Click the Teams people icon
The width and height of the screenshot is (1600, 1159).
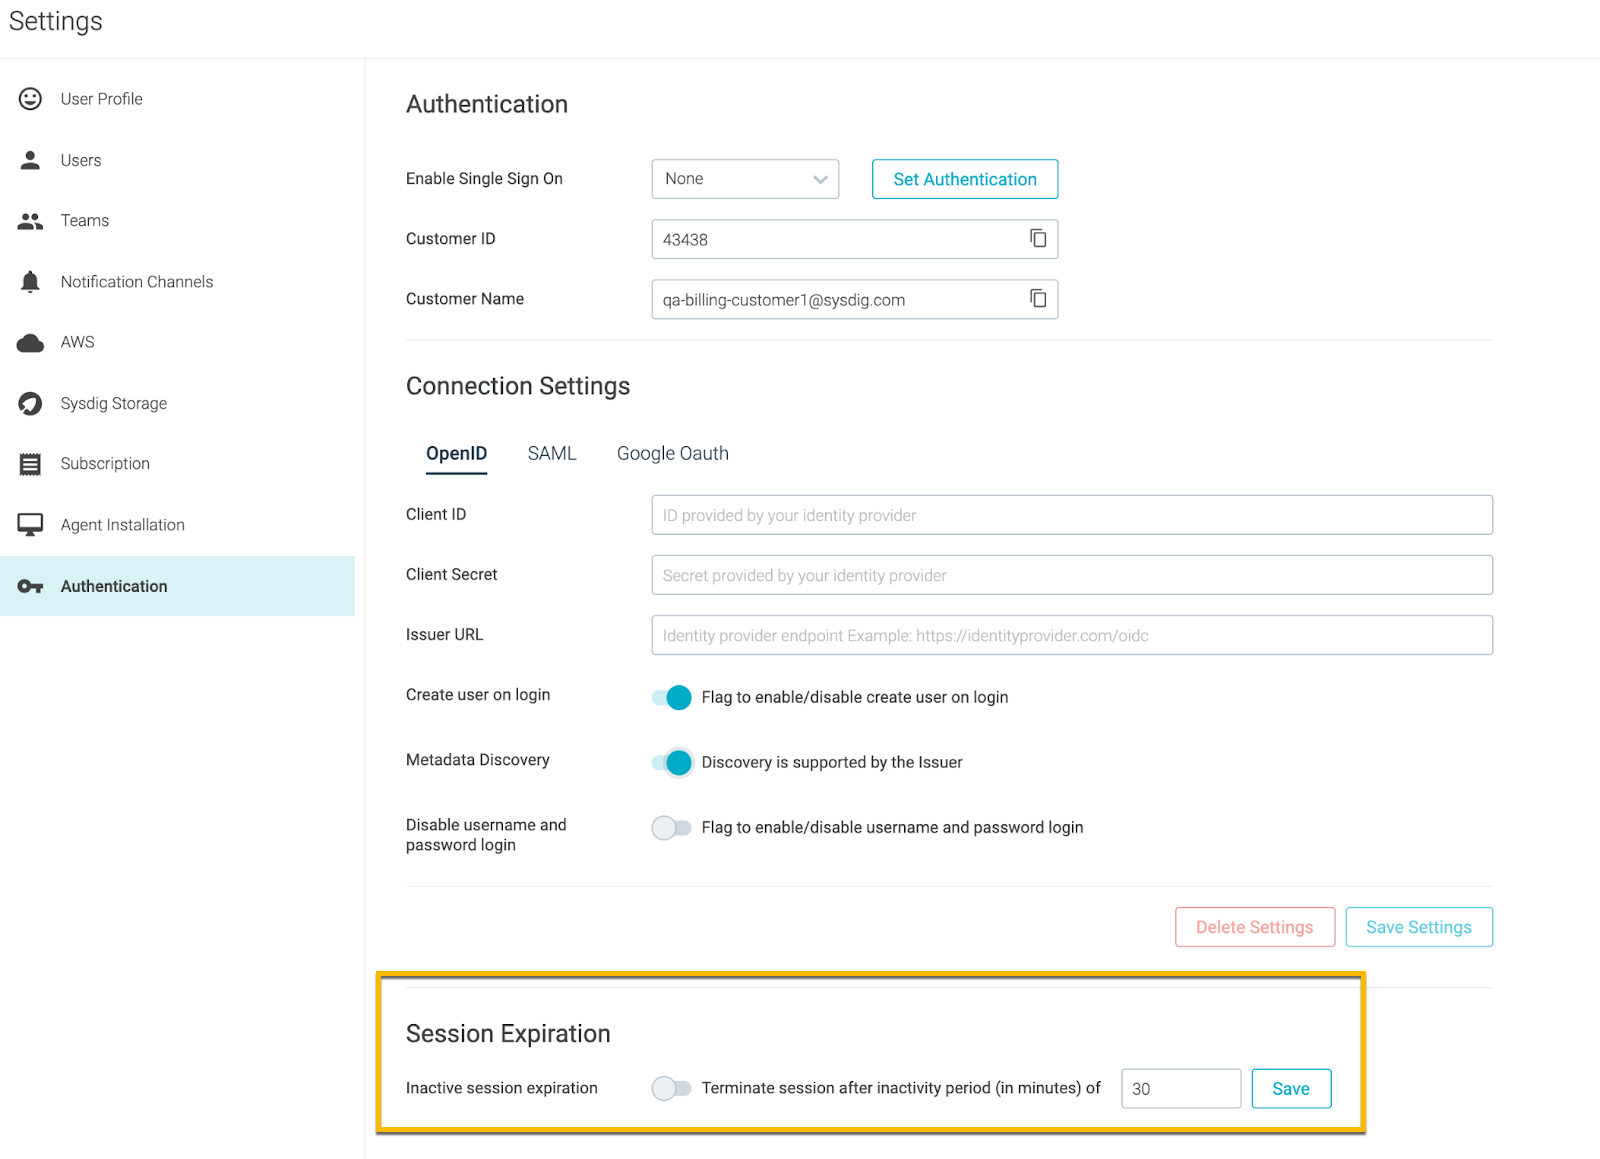[29, 220]
